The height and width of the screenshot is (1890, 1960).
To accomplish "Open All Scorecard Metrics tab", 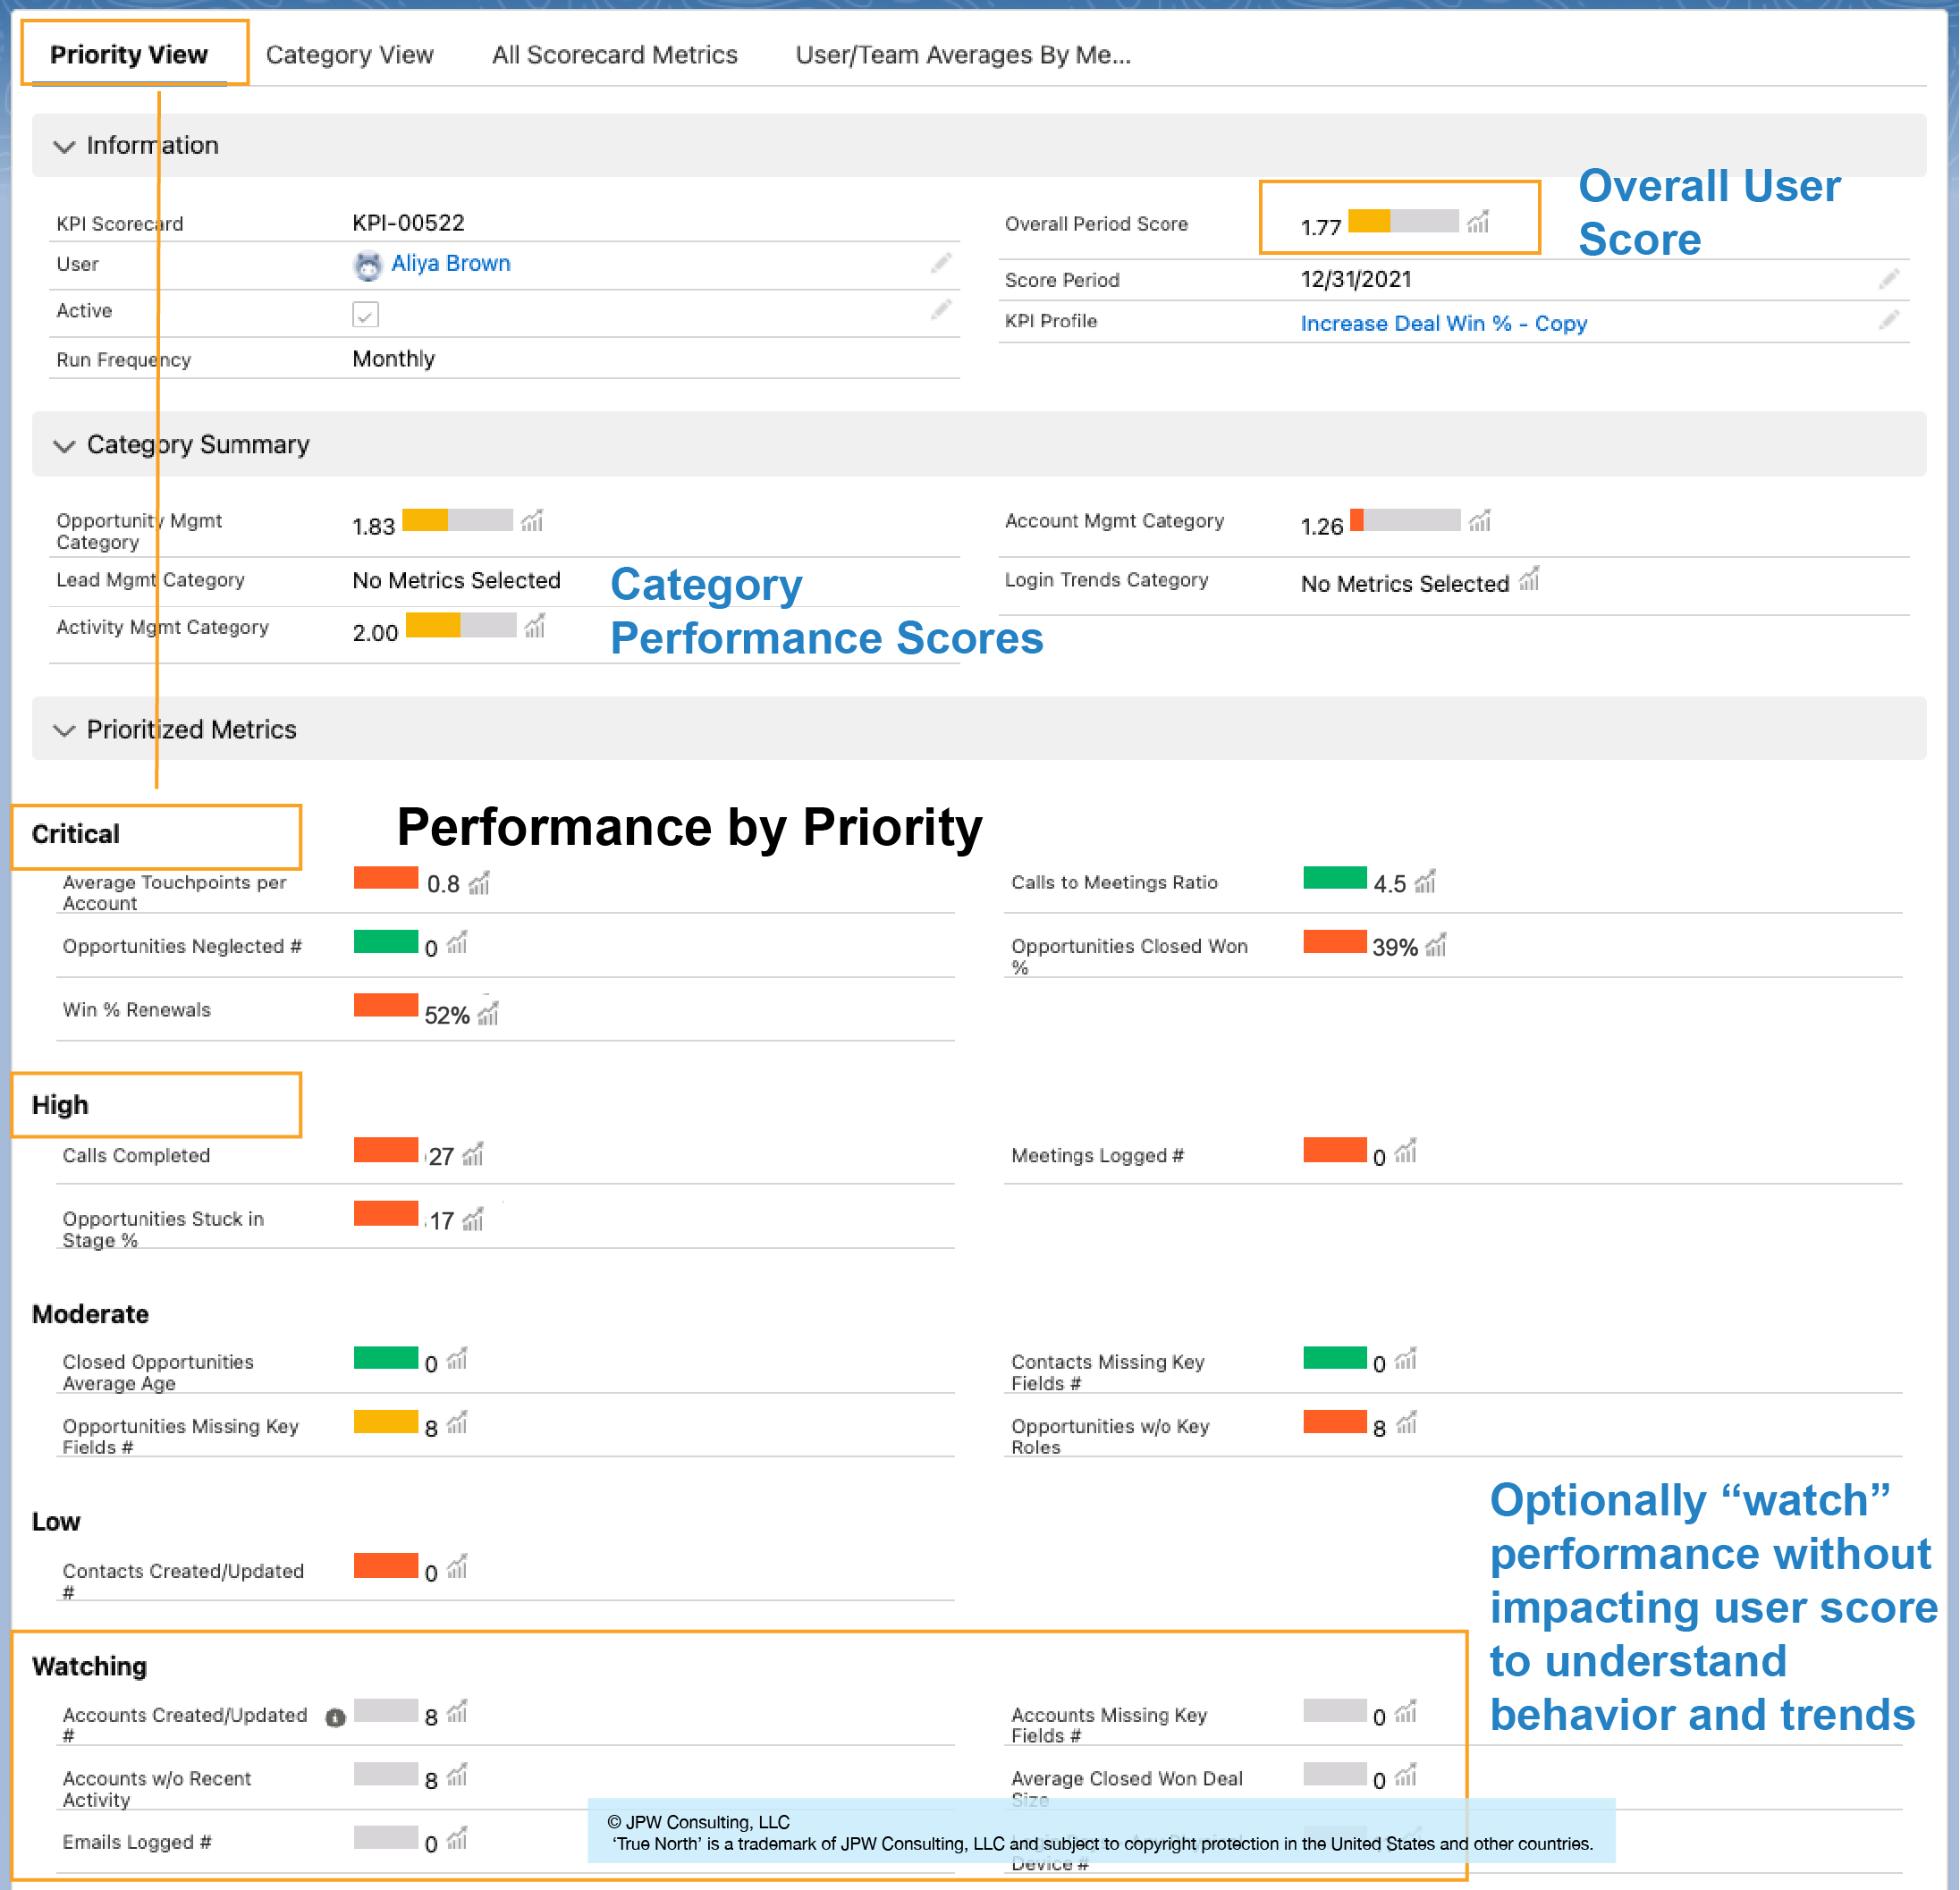I will coord(614,55).
